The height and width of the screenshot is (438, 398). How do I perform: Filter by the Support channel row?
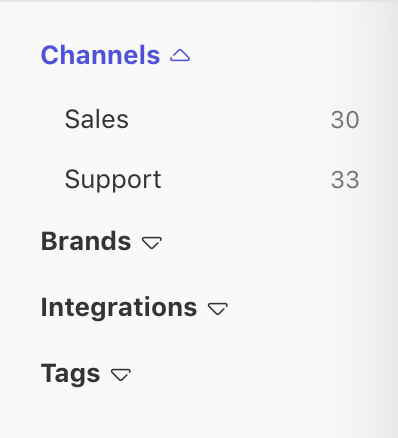click(212, 180)
